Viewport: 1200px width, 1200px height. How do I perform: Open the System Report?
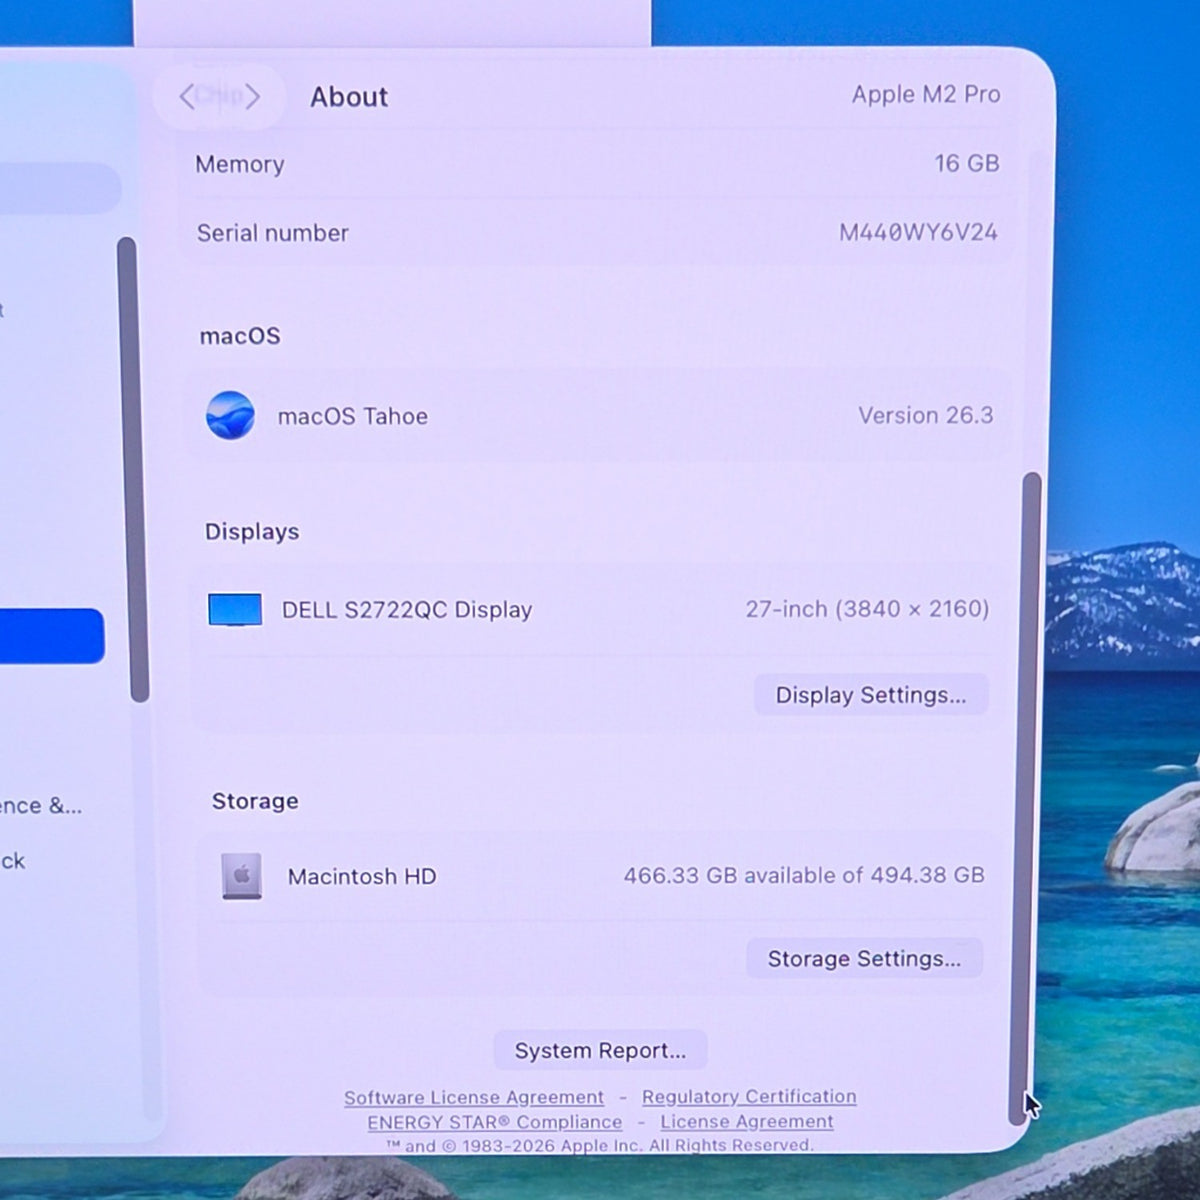600,1050
